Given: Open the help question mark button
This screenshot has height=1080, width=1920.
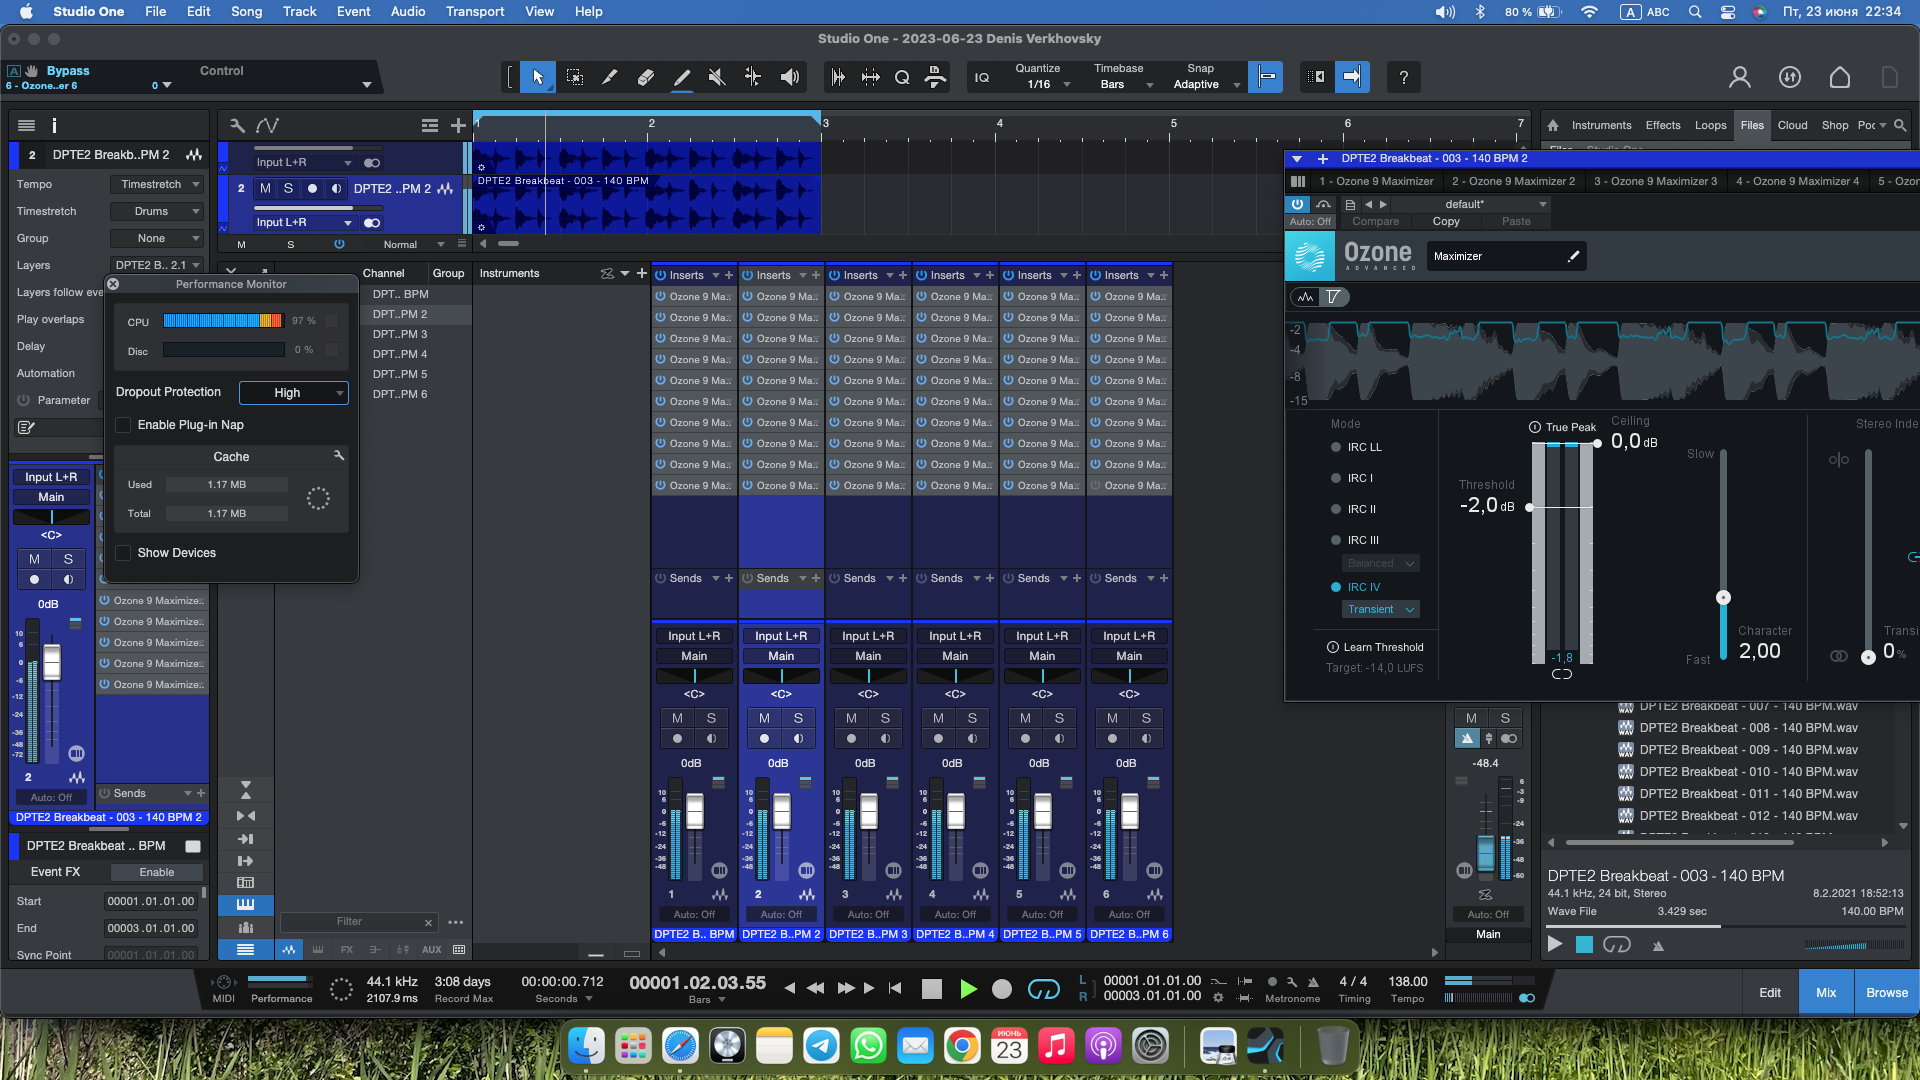Looking at the screenshot, I should pos(1403,77).
